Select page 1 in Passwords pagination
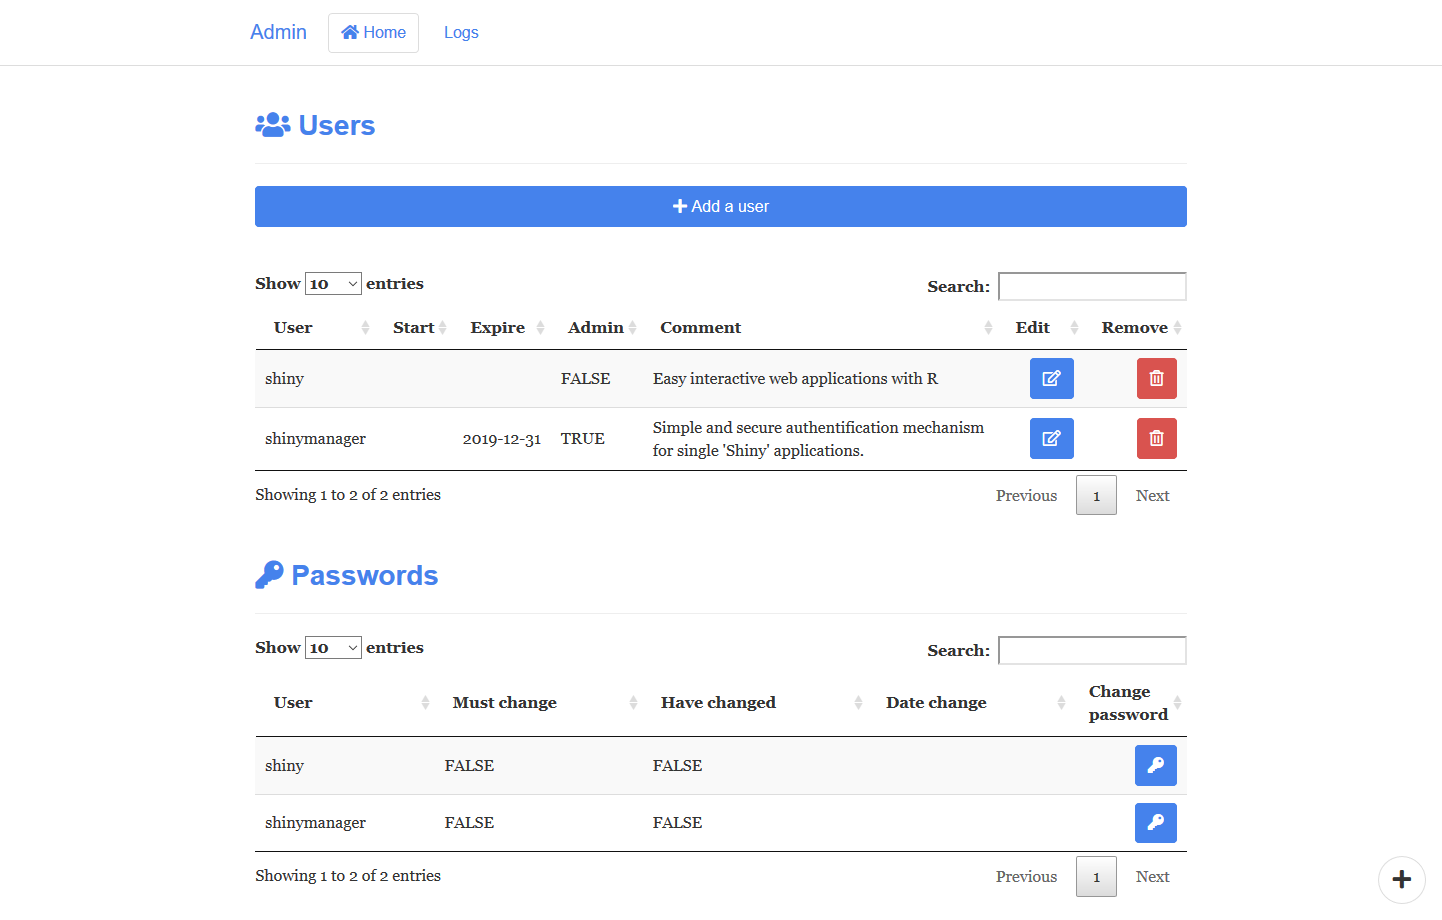This screenshot has height=920, width=1442. 1096,876
